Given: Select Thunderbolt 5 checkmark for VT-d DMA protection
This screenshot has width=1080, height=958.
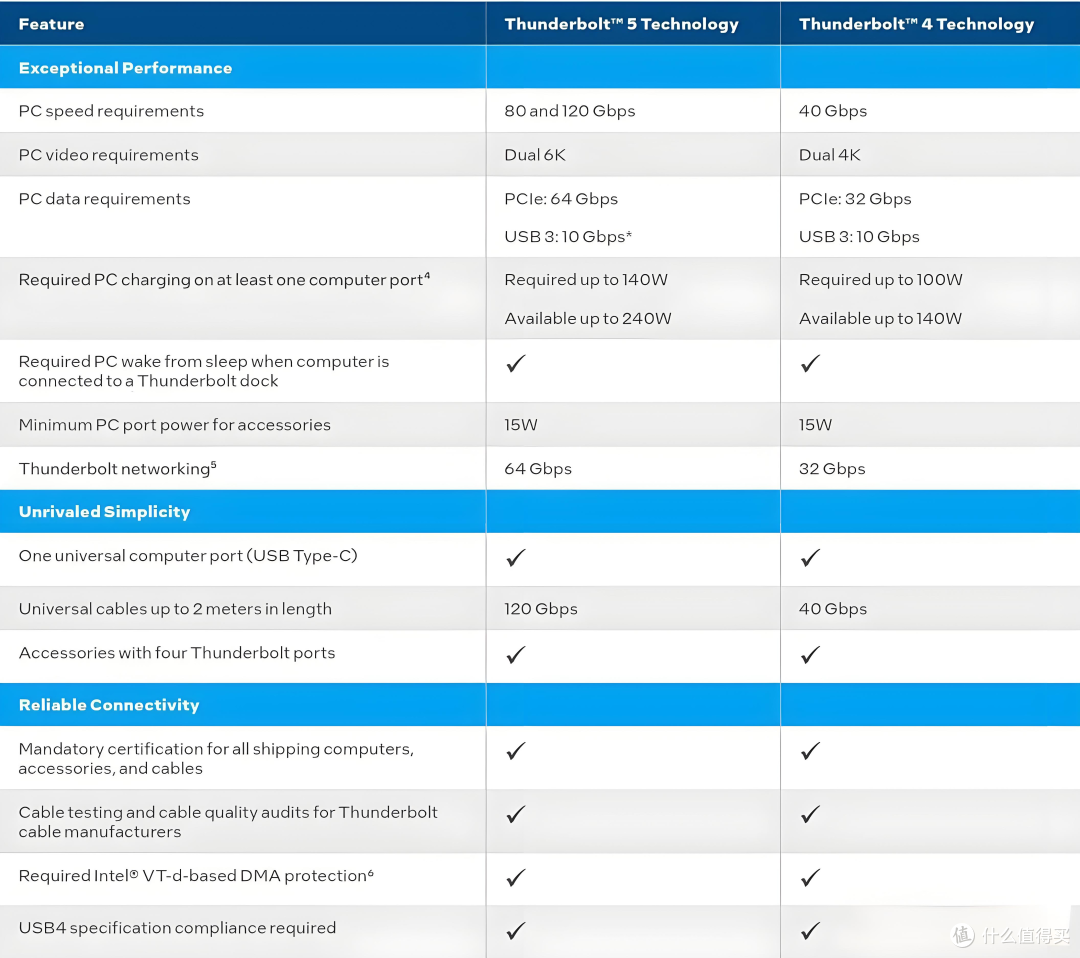Looking at the screenshot, I should (x=516, y=877).
